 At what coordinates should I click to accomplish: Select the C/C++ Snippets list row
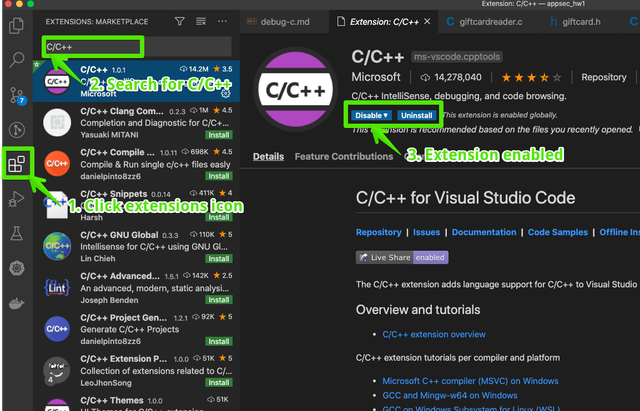coord(136,204)
